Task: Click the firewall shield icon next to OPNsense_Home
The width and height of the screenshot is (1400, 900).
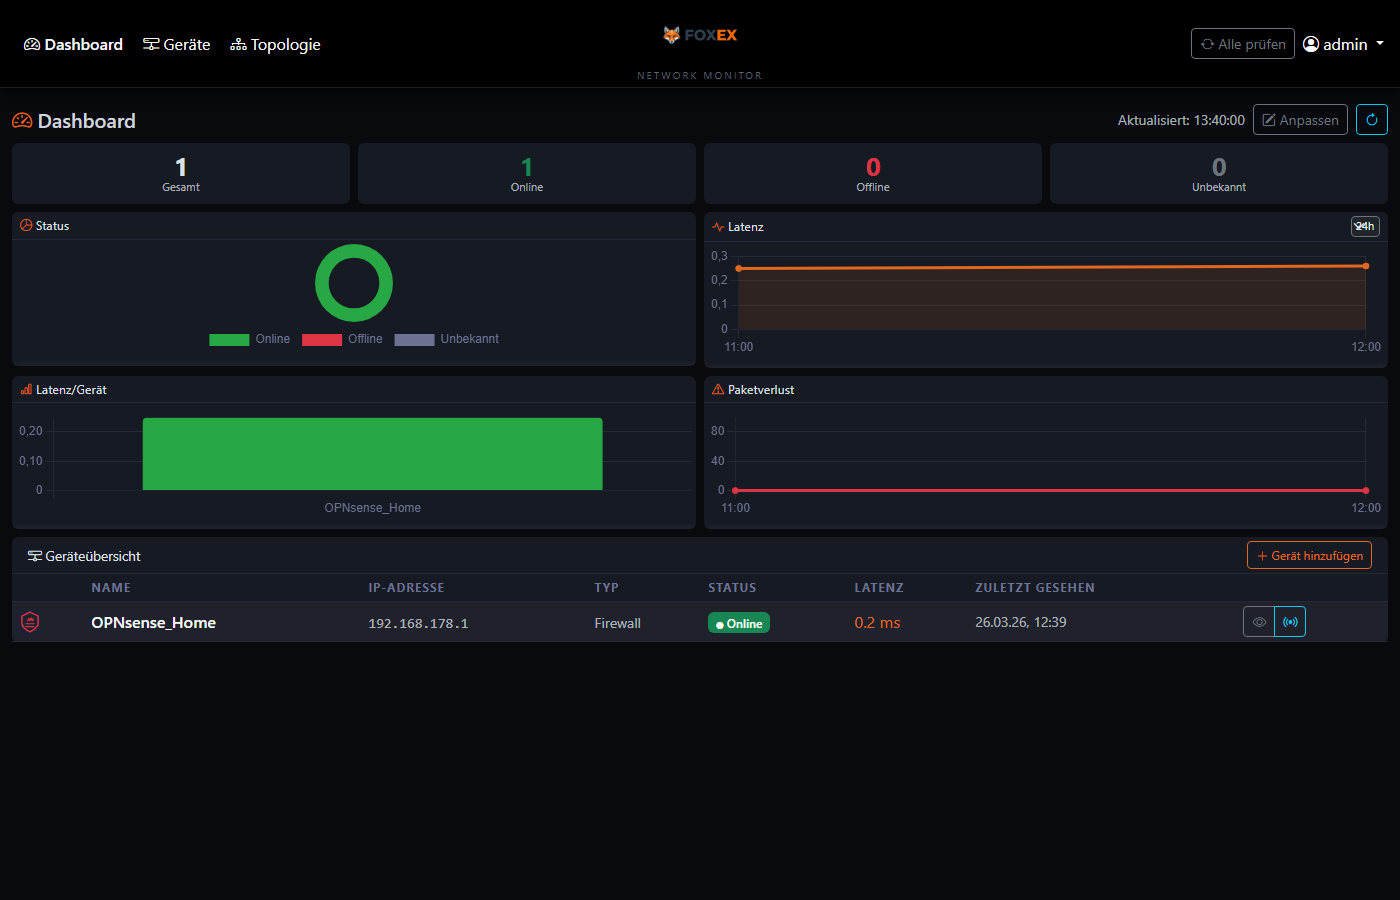Action: point(30,621)
